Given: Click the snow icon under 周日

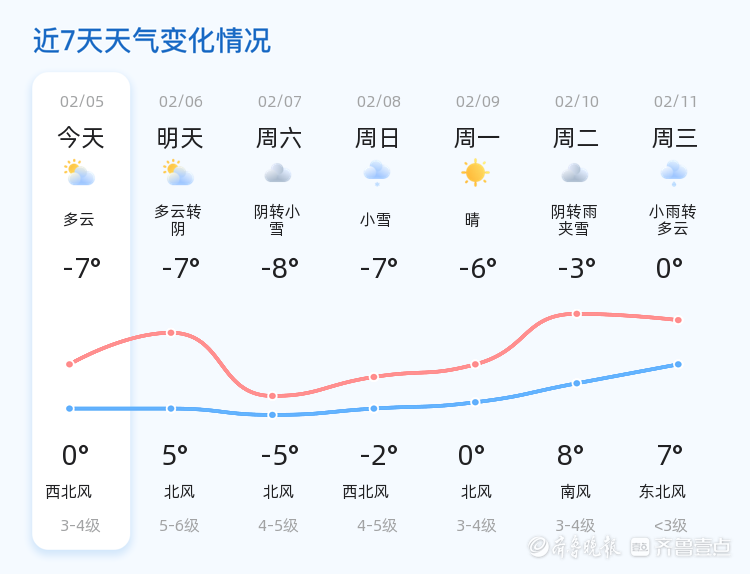Looking at the screenshot, I should 377,174.
